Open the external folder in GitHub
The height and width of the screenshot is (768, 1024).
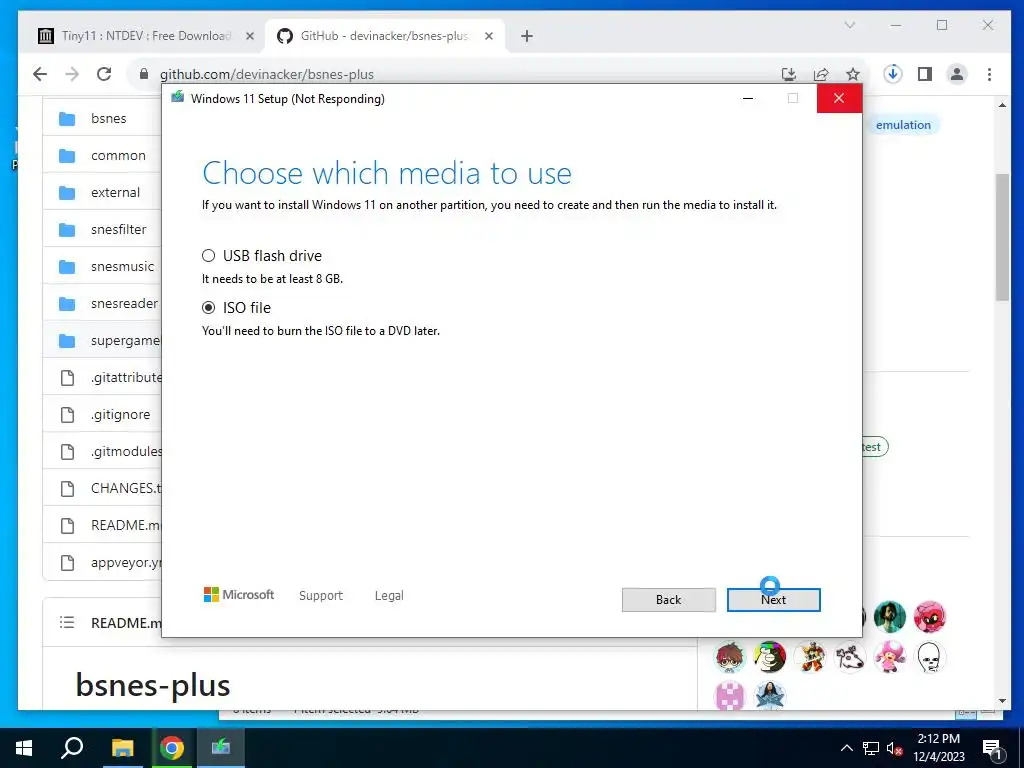point(116,193)
